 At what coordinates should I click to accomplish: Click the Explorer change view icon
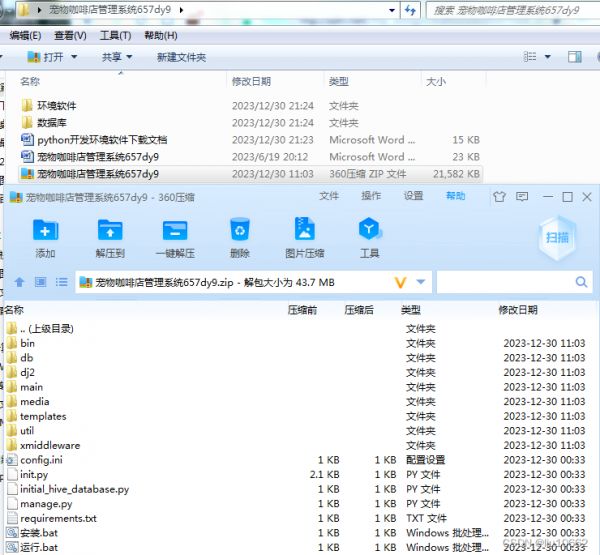click(530, 57)
